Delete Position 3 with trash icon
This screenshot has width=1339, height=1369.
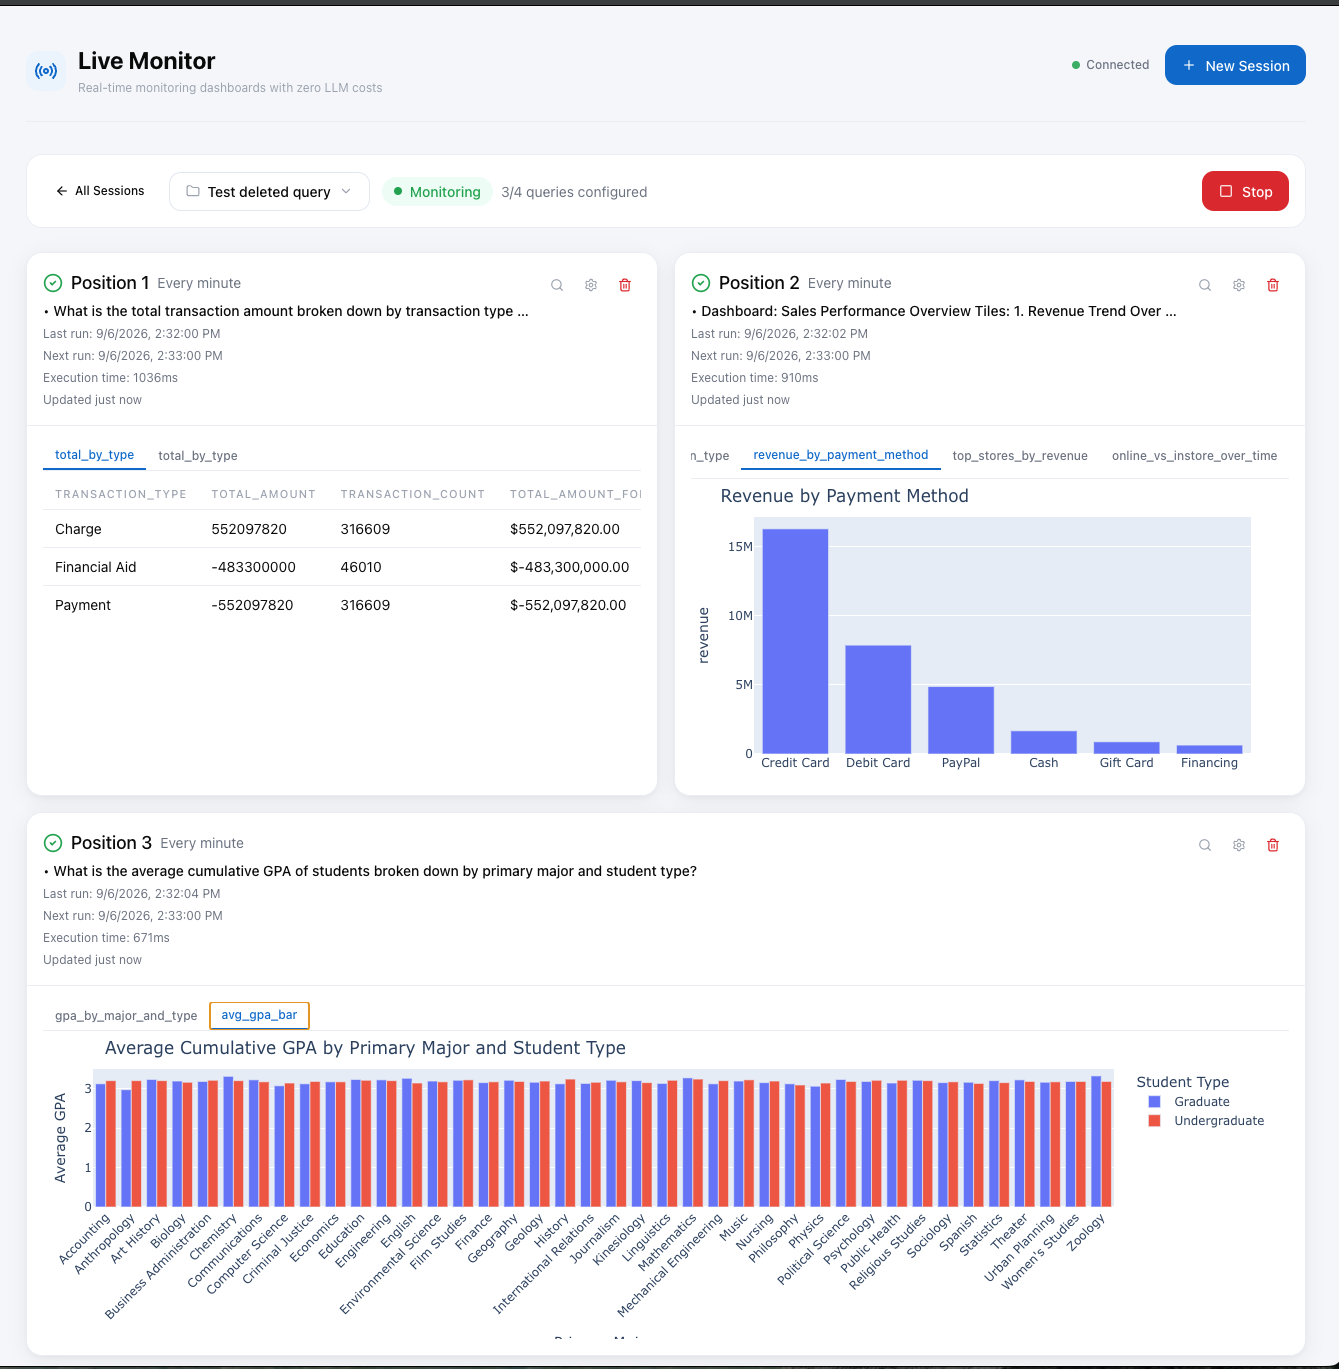point(1273,845)
